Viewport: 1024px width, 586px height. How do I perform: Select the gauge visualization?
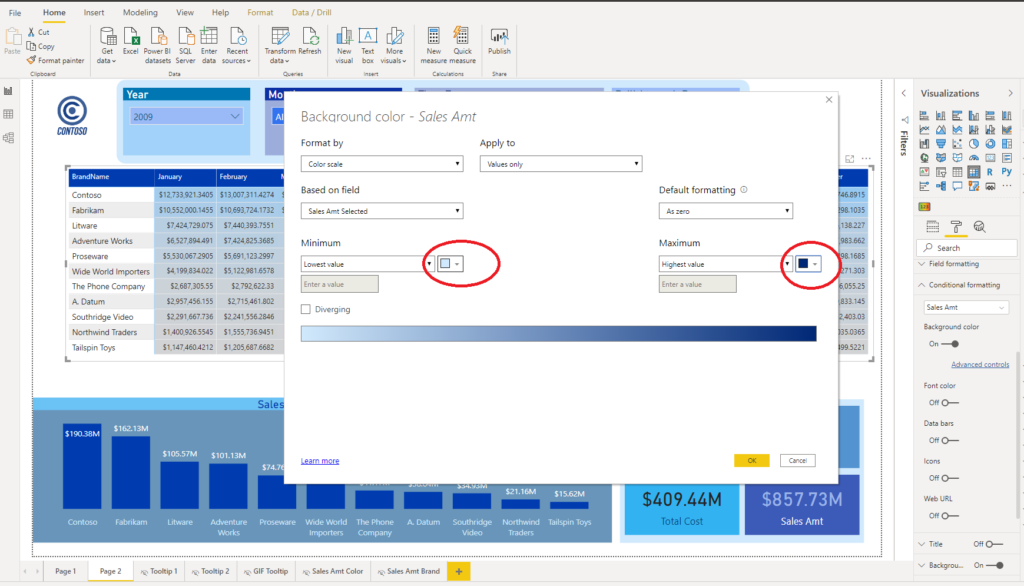coord(974,158)
